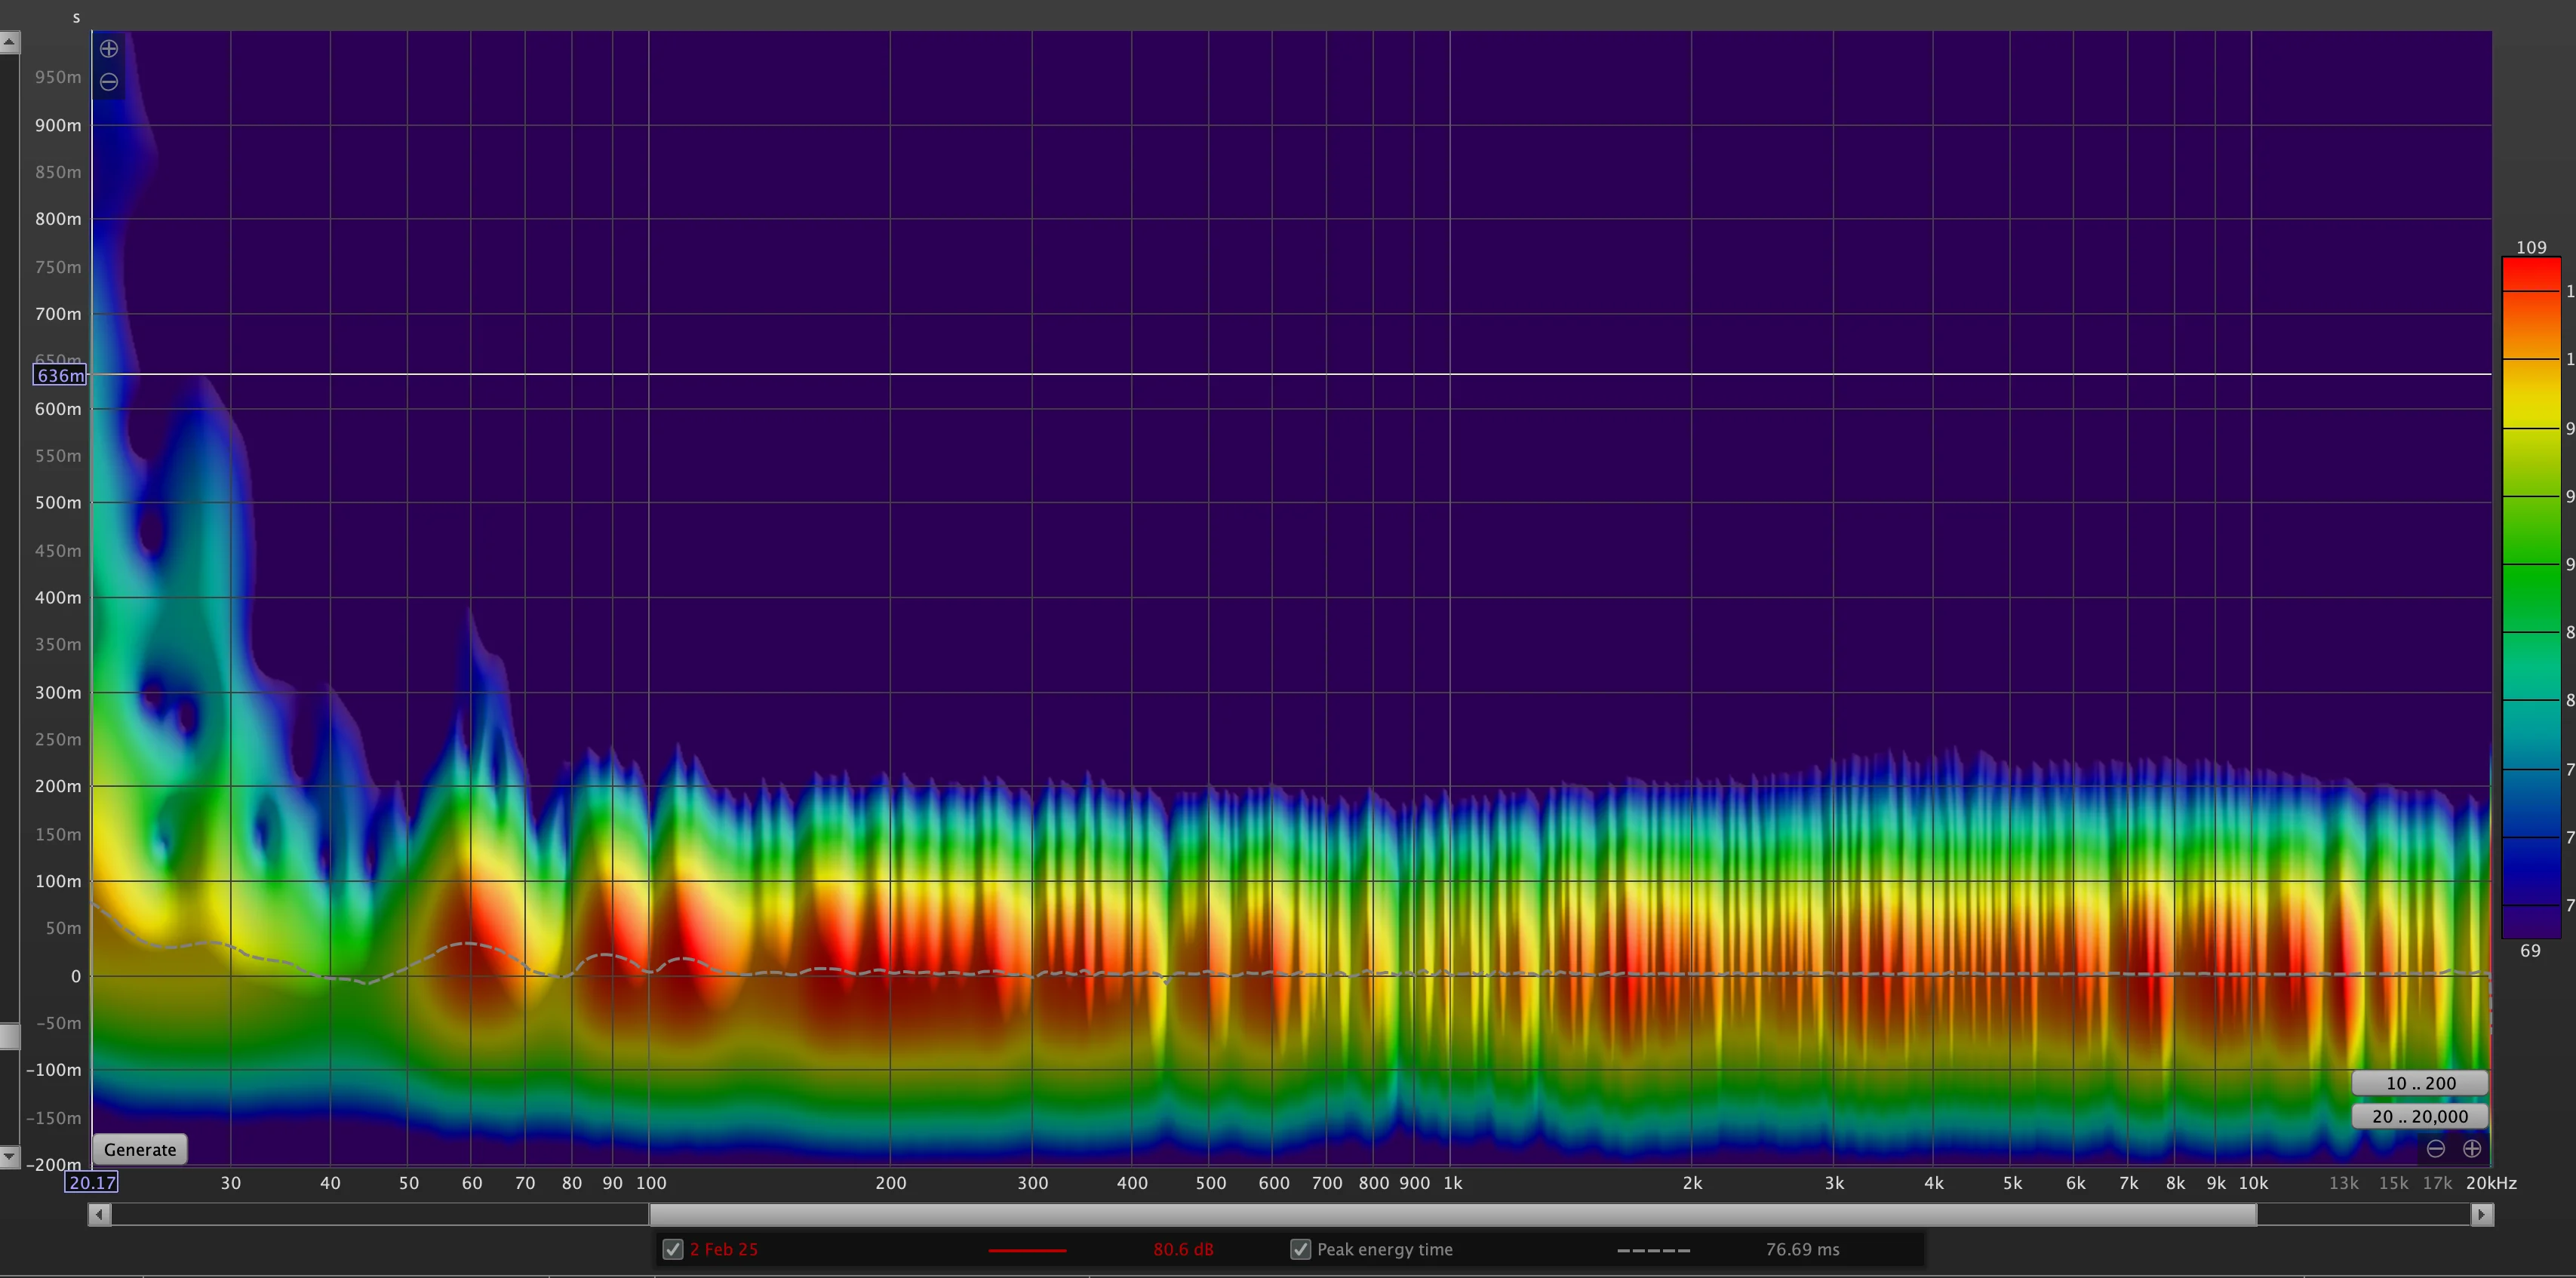Click the vertical scrollbar down arrow
This screenshot has width=2576, height=1278.
pos(9,1156)
